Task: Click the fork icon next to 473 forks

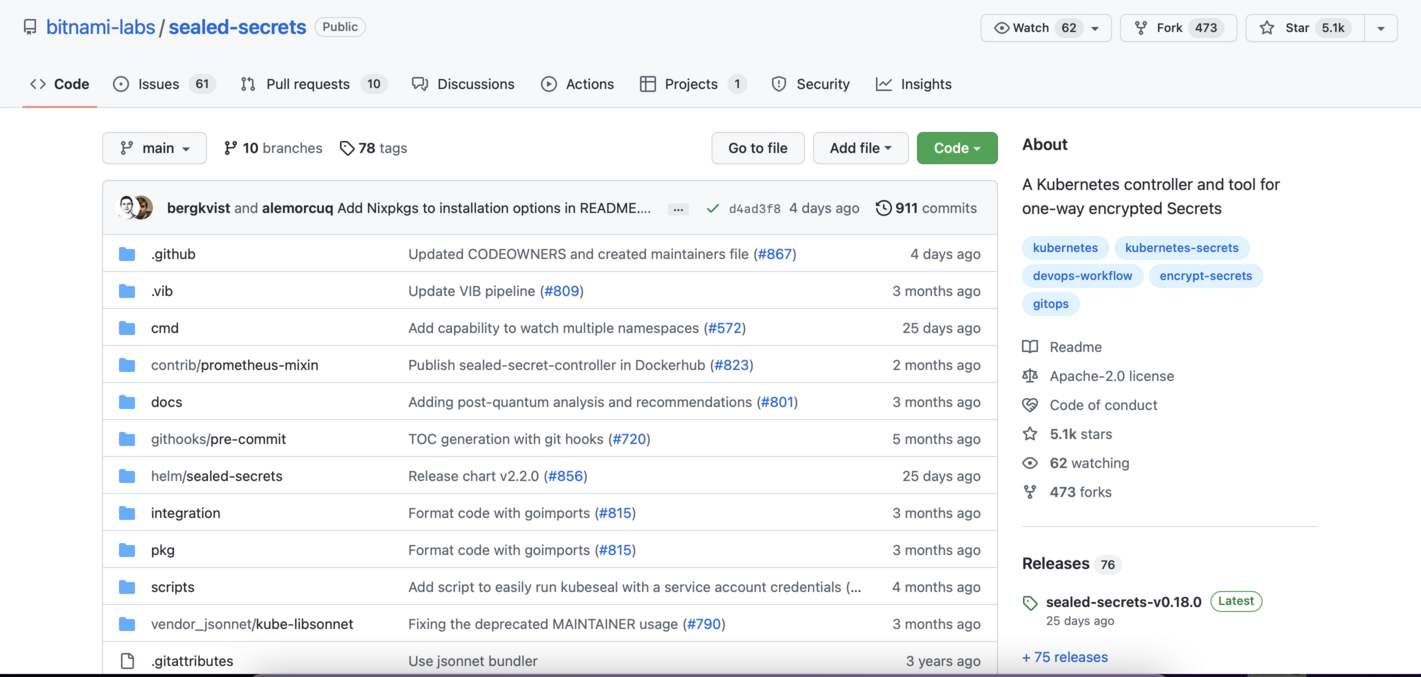Action: [1030, 492]
